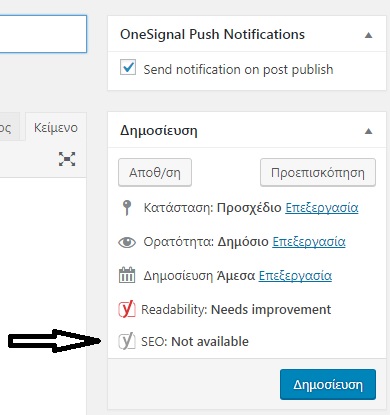Click the distraction-free fullscreen editor icon
Screen dimensions: 390x415
coord(67,159)
